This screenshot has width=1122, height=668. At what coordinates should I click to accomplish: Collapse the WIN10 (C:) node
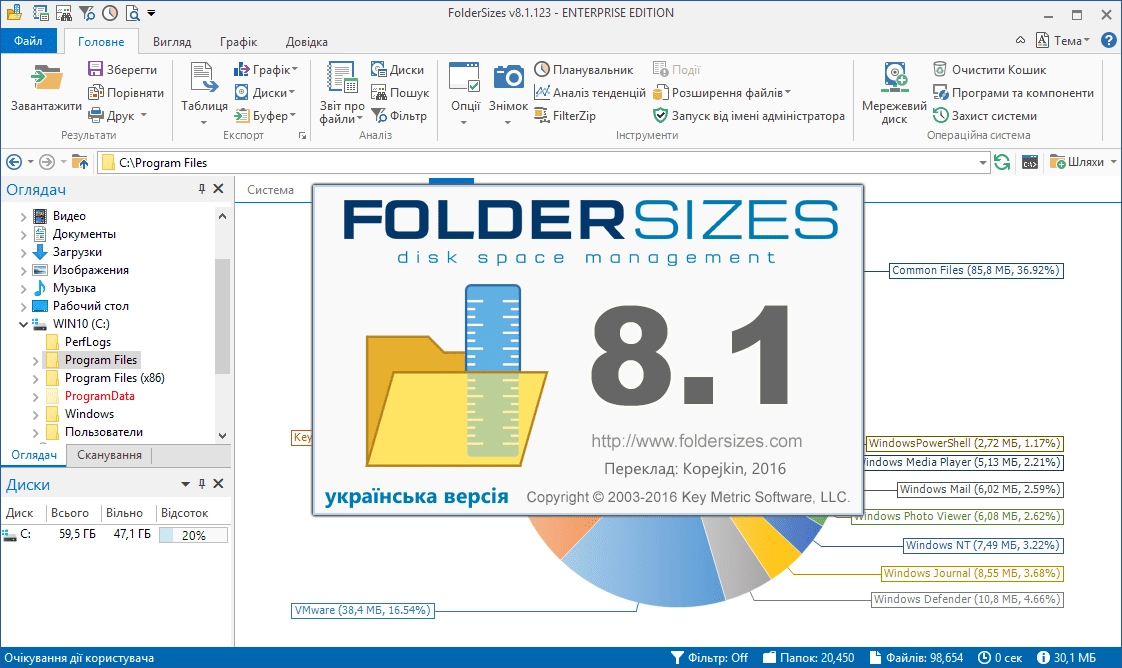23,324
